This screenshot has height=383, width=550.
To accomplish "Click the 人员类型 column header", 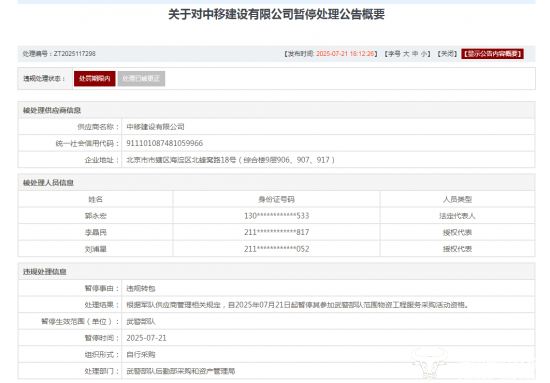I will click(457, 199).
